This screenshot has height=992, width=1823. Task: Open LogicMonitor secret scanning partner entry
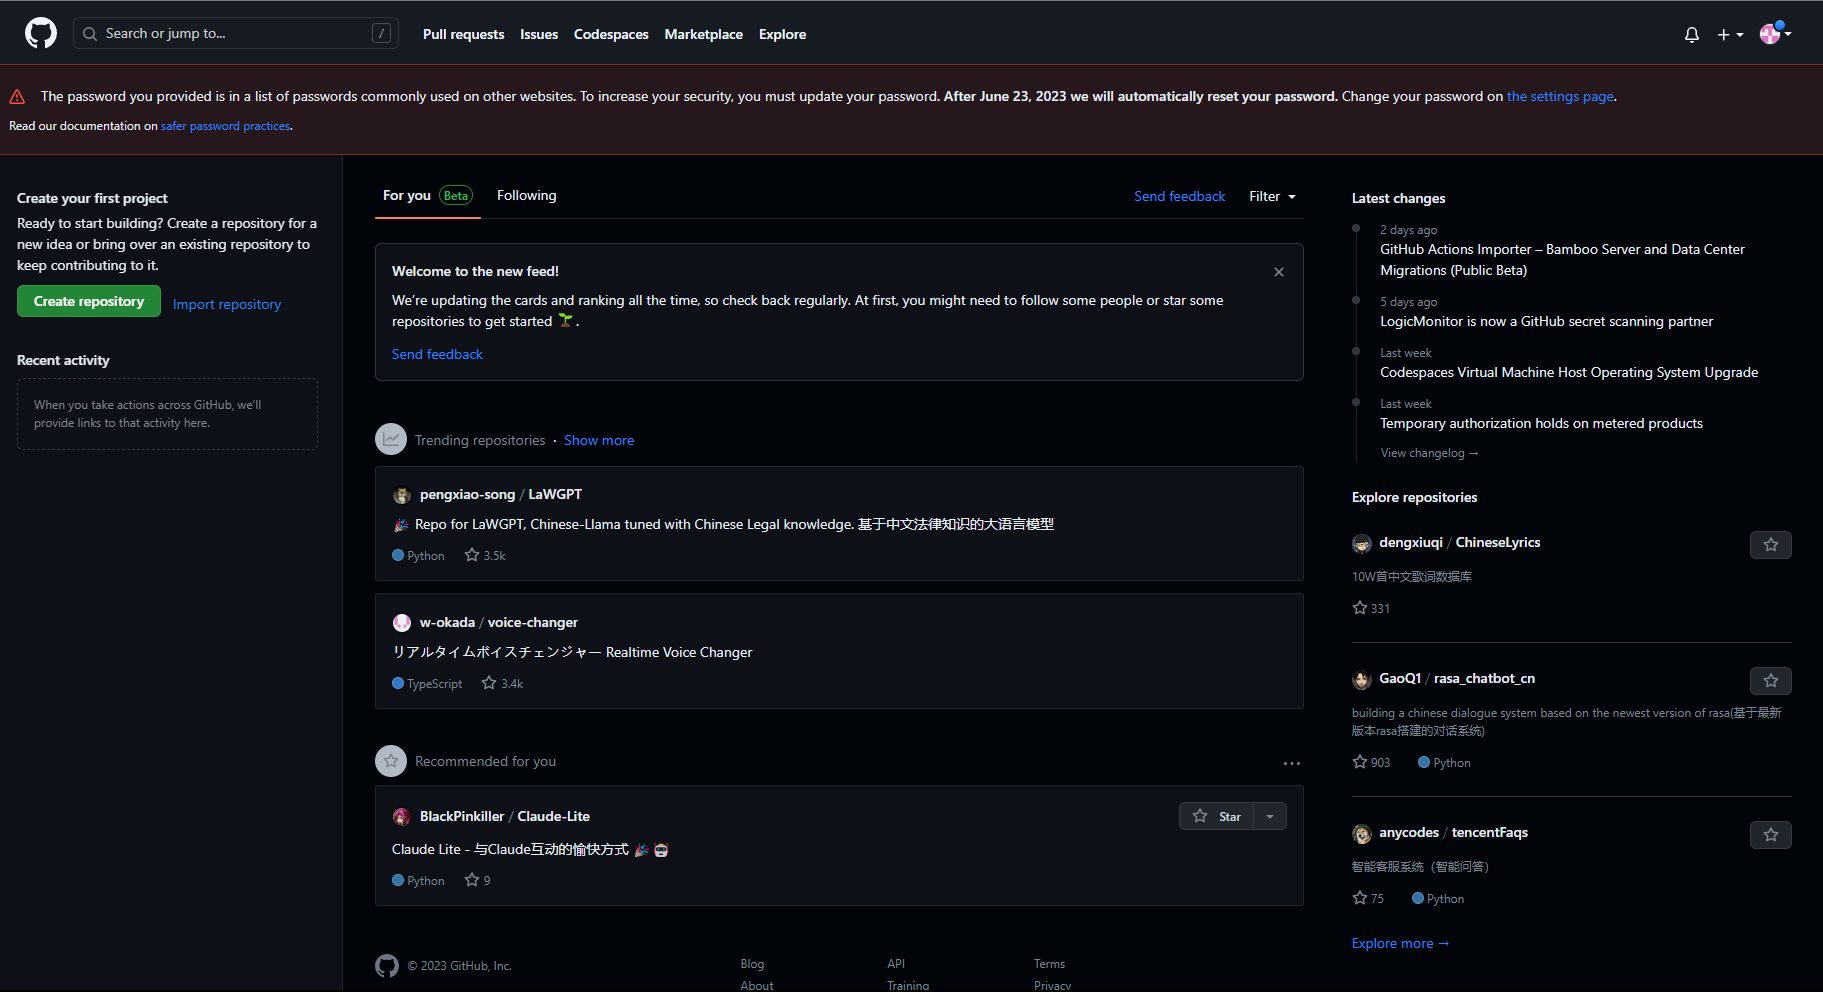pos(1546,321)
